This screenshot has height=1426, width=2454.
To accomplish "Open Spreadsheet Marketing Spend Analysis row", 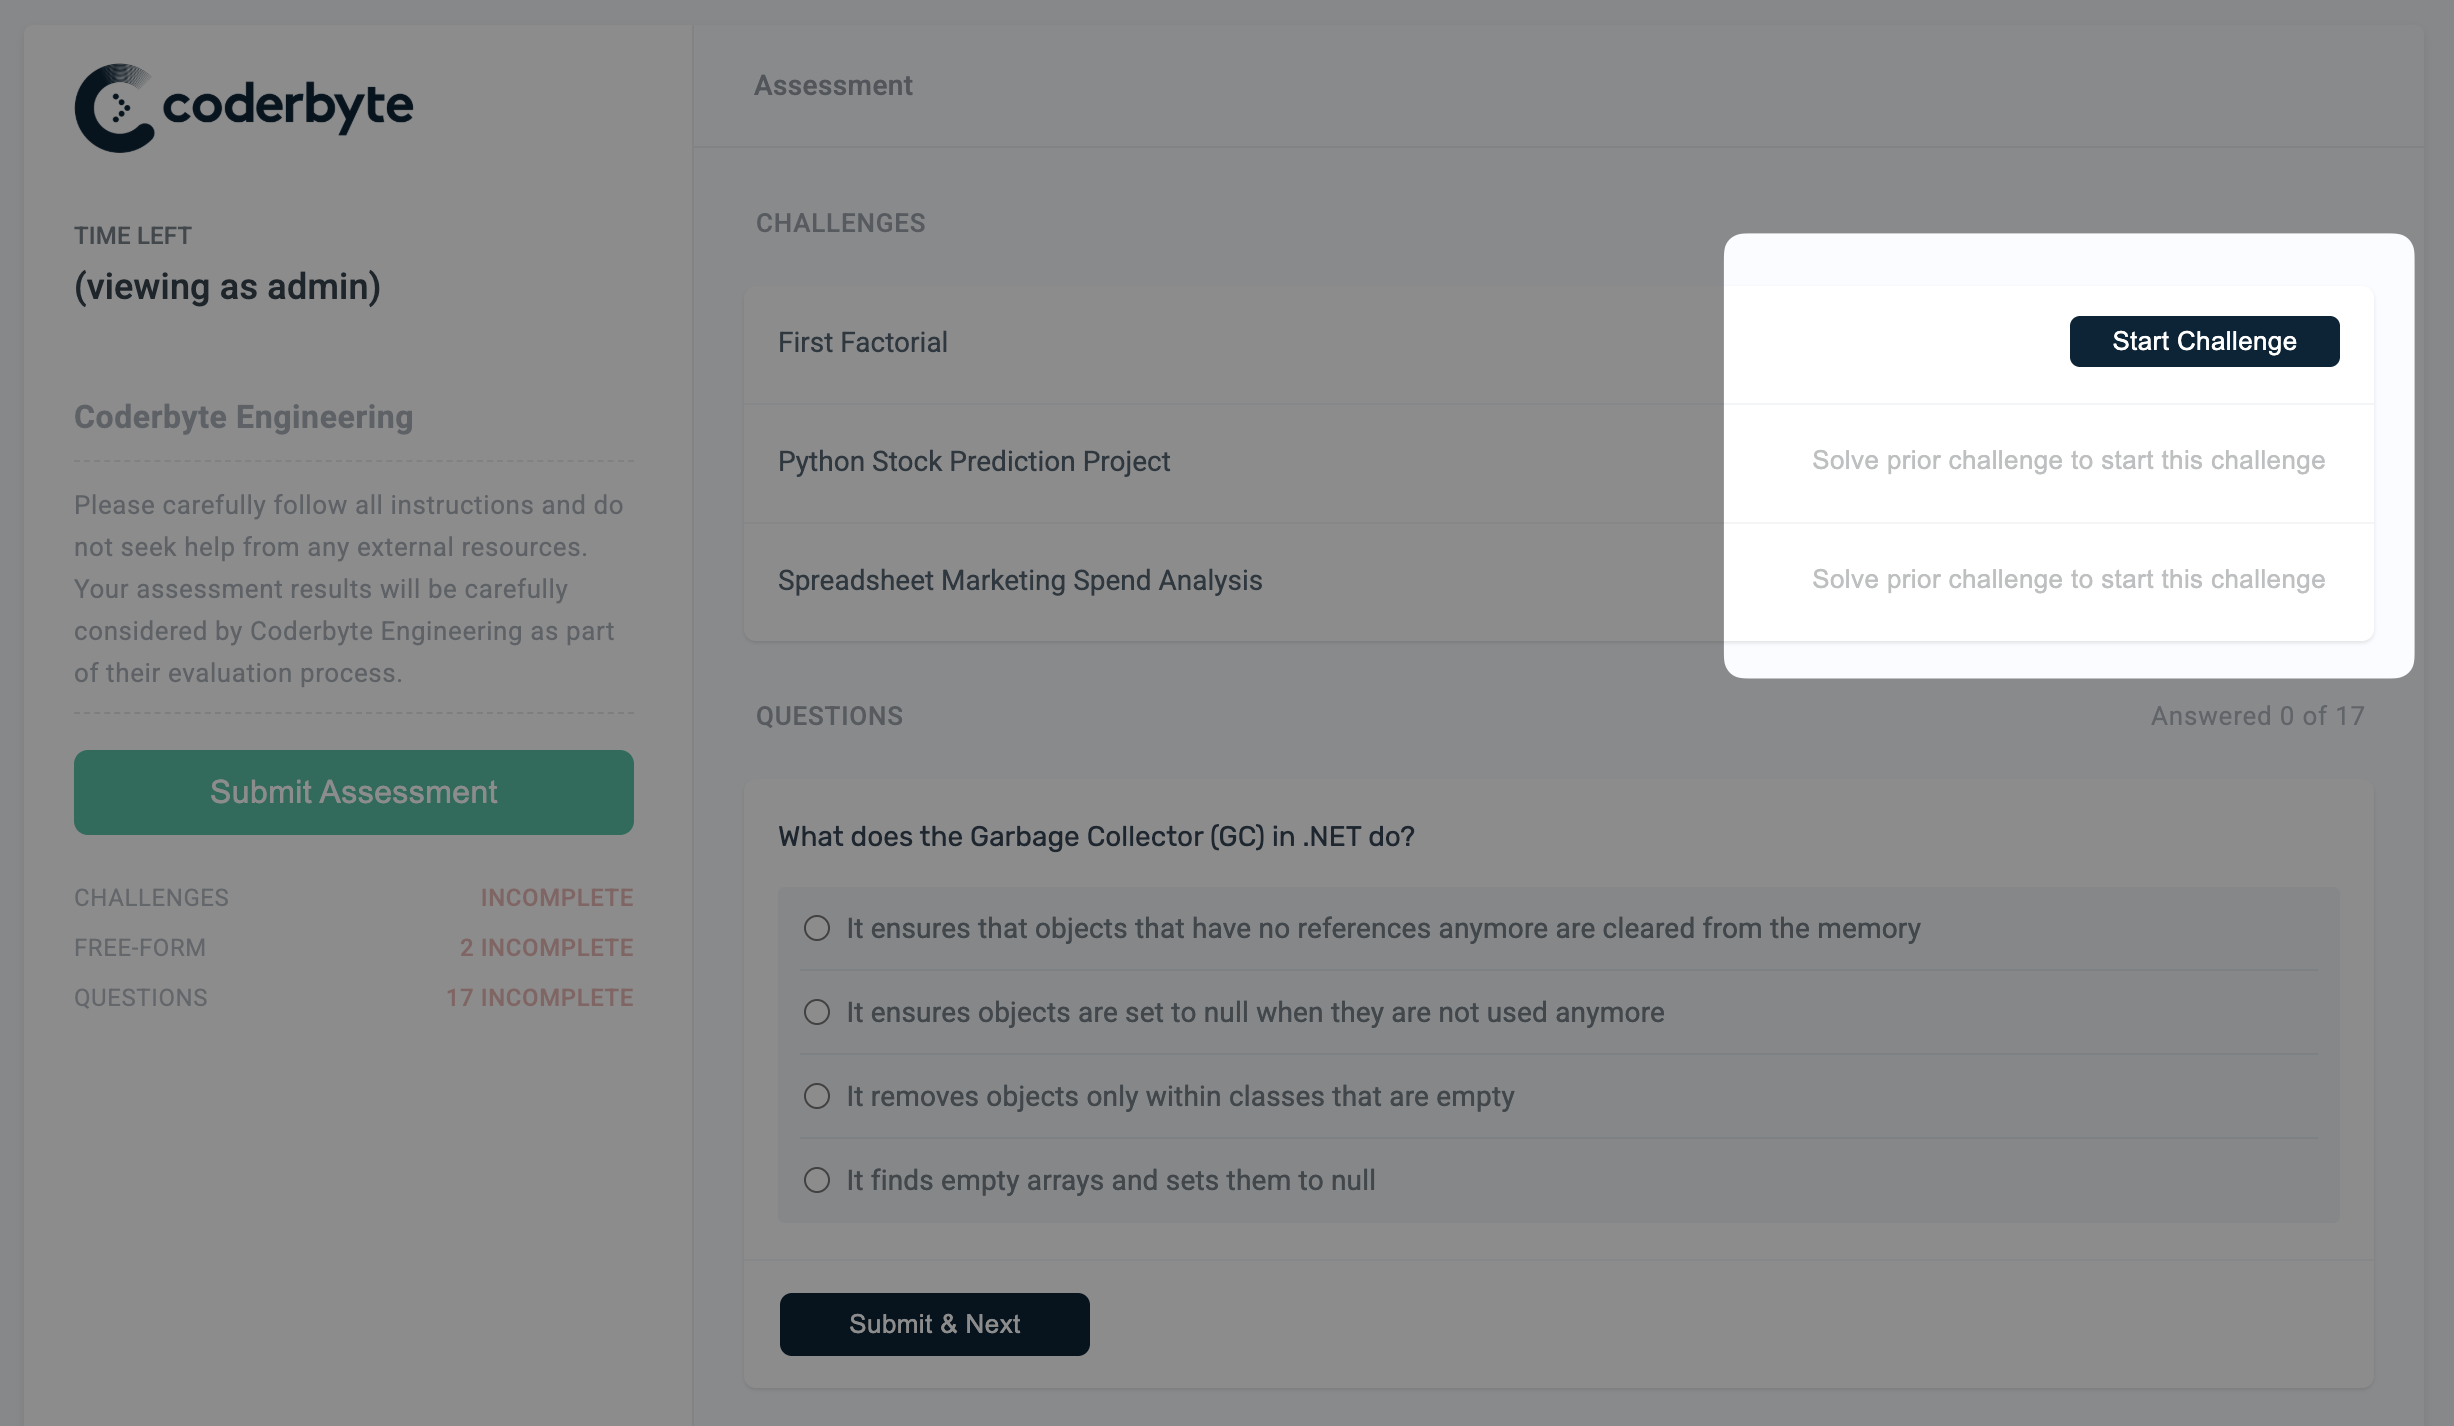I will coord(1559,582).
